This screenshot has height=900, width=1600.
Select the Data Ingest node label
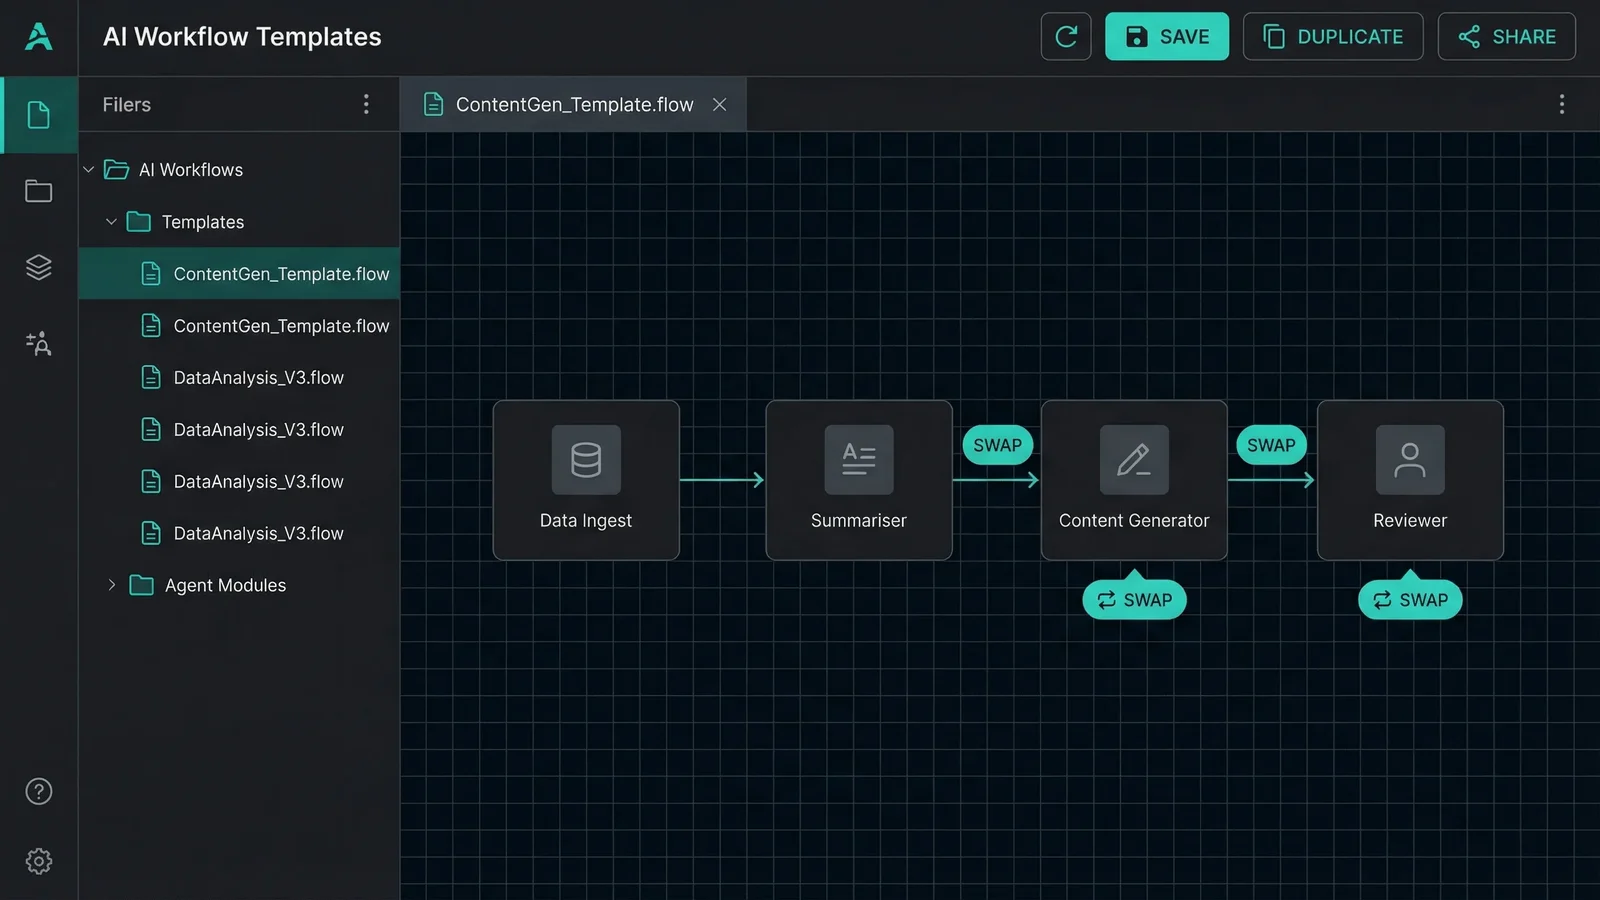click(x=586, y=520)
